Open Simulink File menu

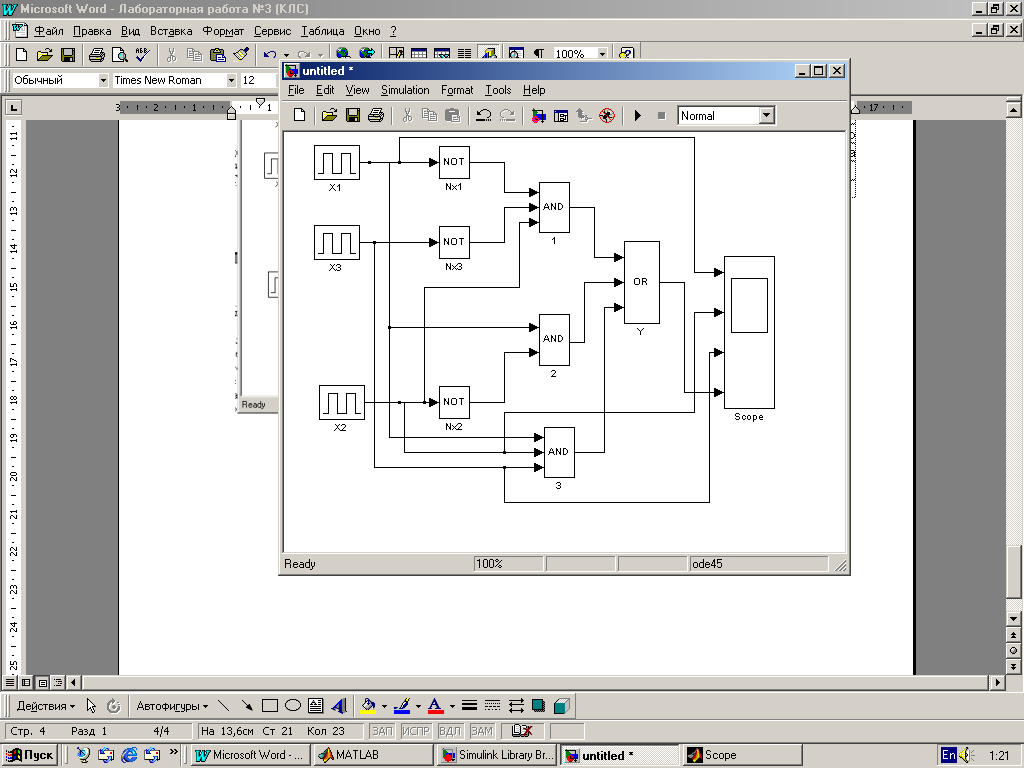coord(296,90)
